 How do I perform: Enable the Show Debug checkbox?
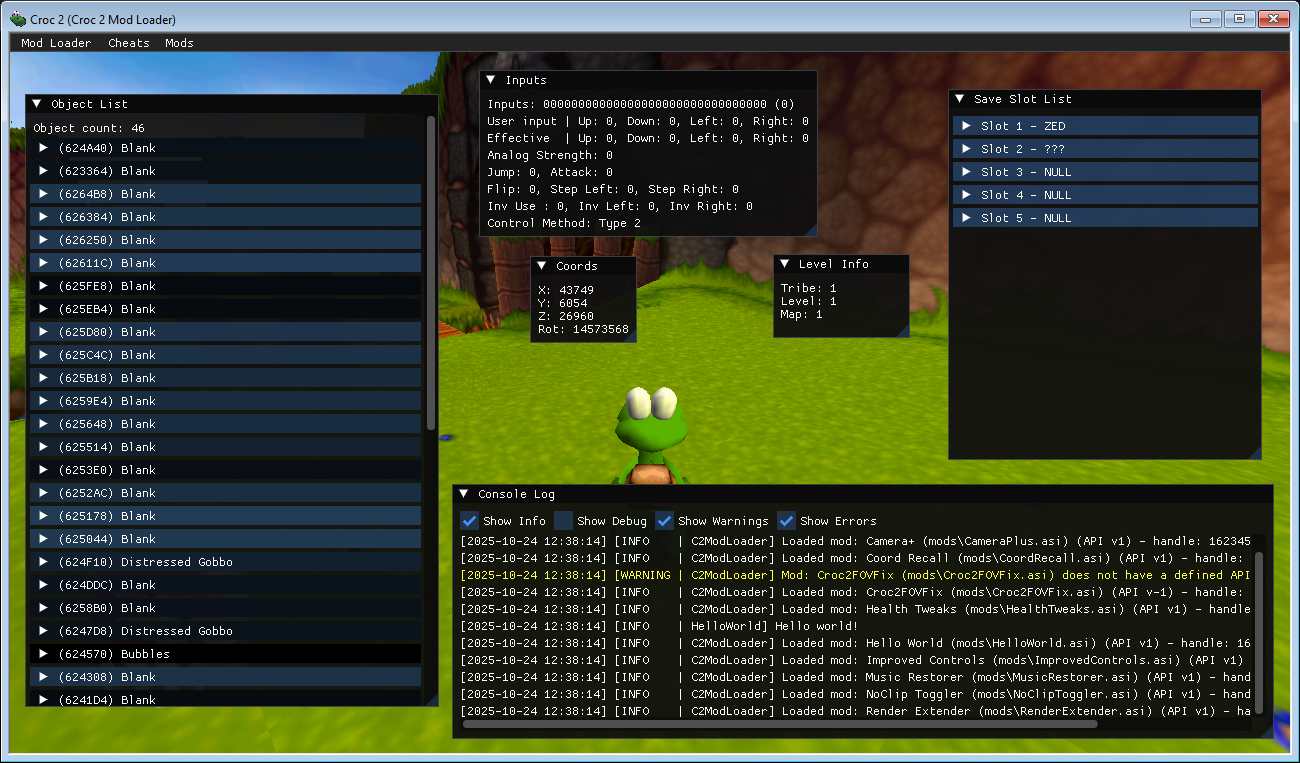563,520
